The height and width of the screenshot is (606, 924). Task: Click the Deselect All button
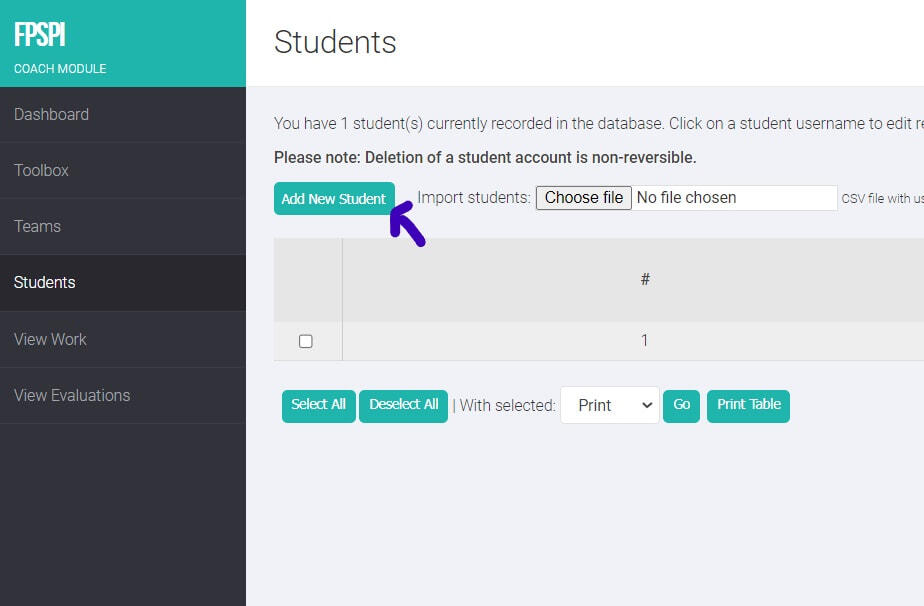403,405
